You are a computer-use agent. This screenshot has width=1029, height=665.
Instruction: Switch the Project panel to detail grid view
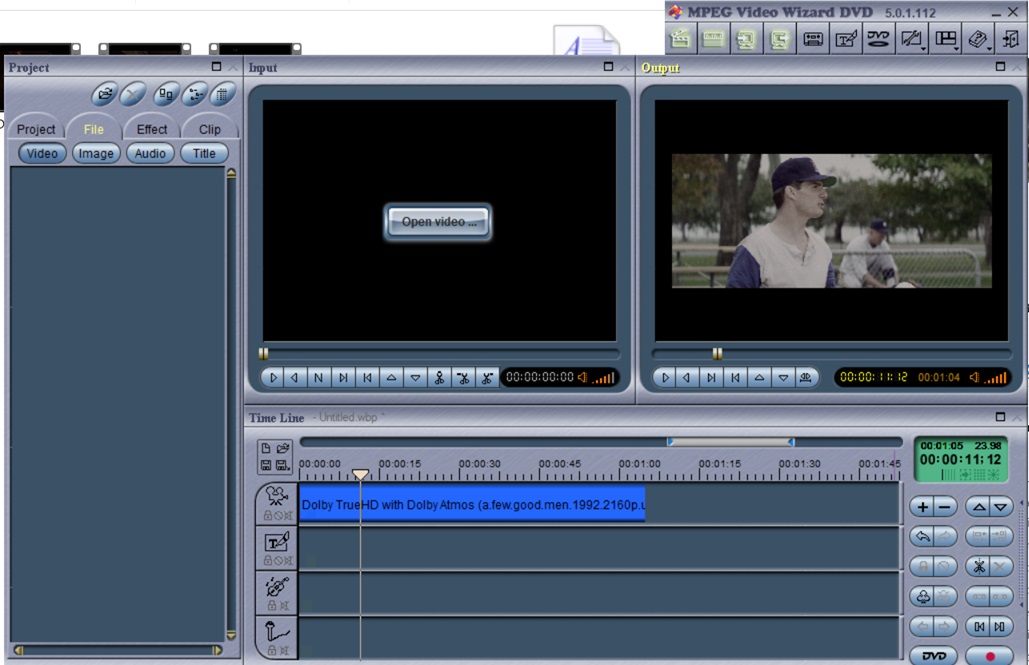click(223, 95)
